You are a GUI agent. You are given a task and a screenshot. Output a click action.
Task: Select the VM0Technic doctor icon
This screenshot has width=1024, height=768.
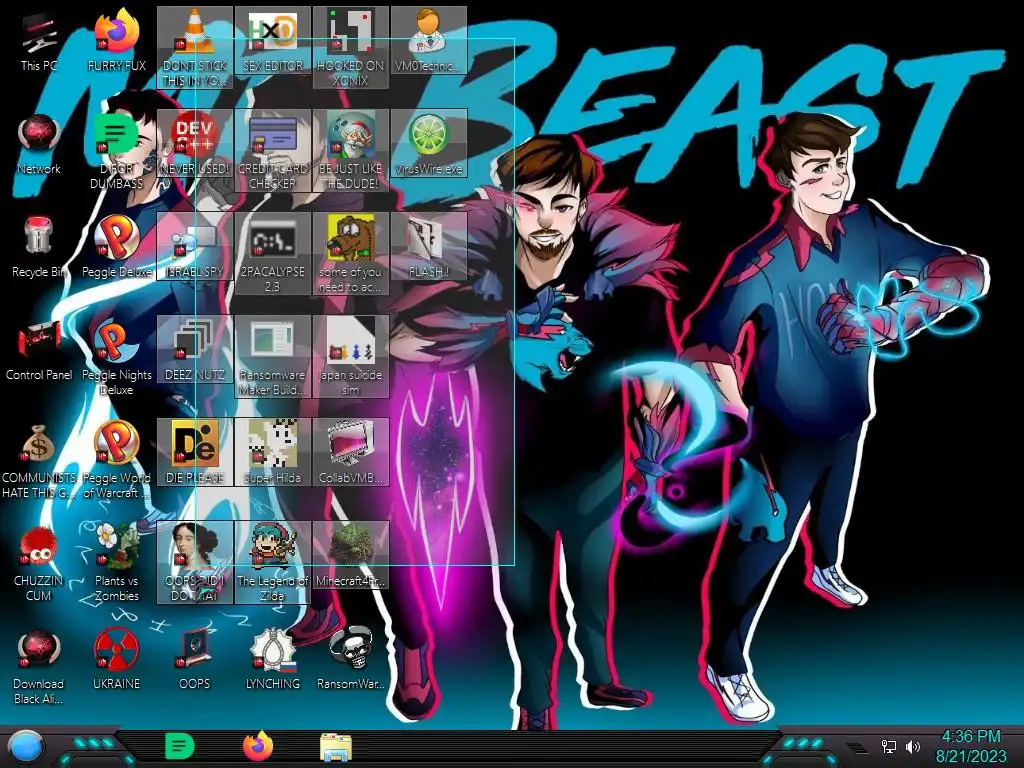428,38
